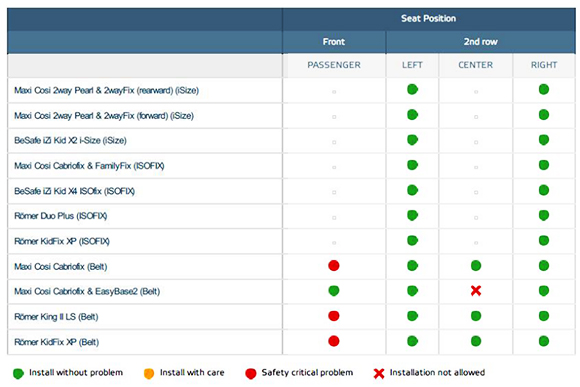
Task: Click the PASSENGER column header
Action: click(x=334, y=65)
